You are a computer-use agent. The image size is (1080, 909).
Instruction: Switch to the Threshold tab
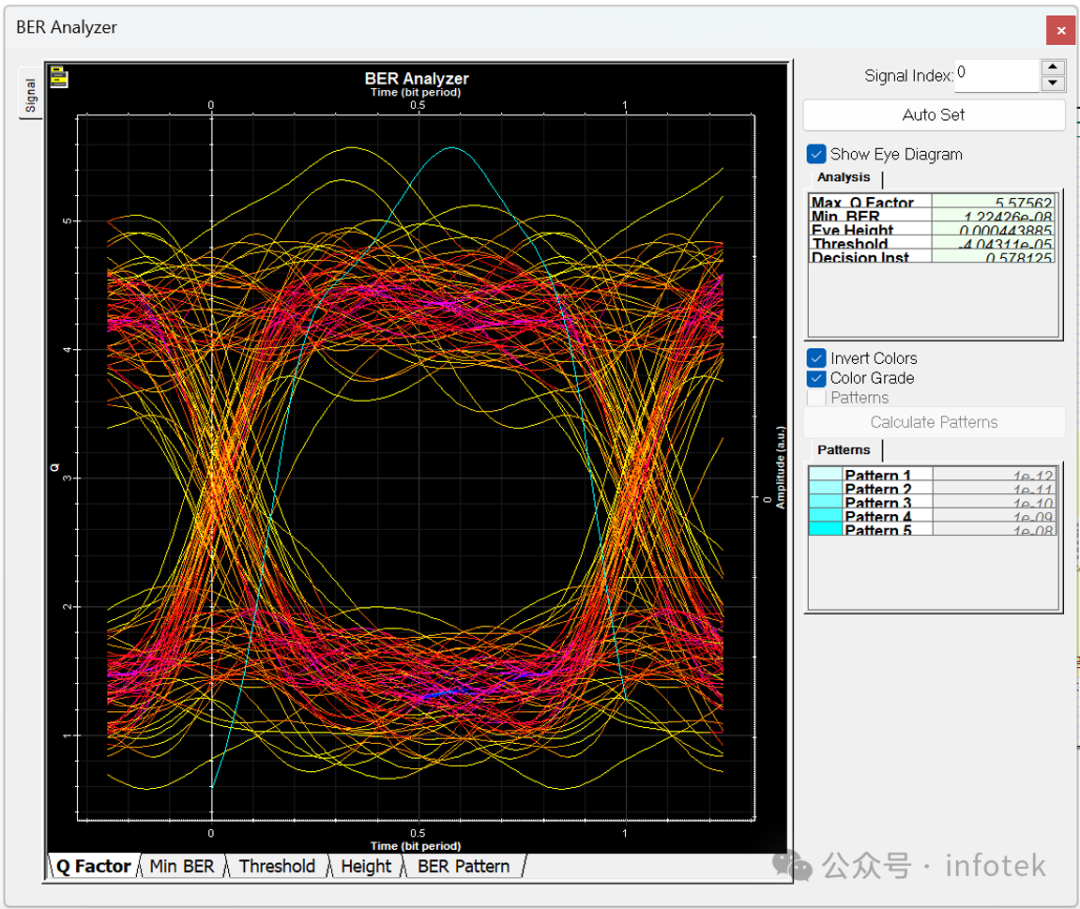point(277,866)
